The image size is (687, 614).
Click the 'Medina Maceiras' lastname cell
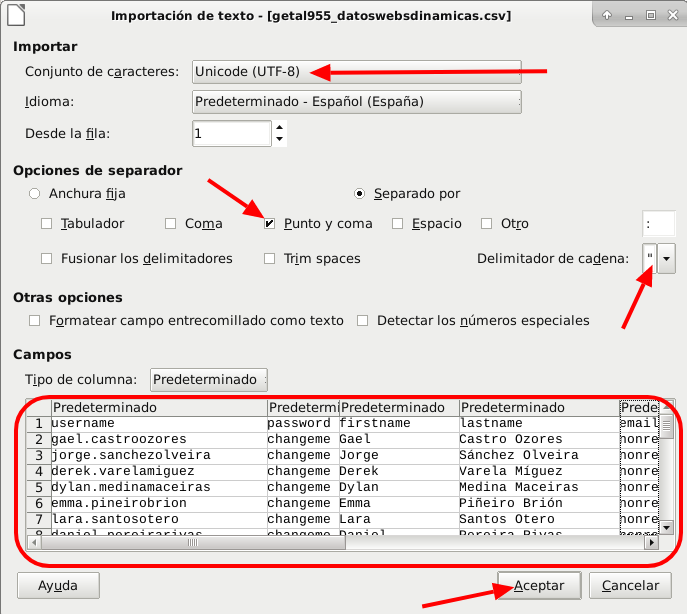coord(539,487)
